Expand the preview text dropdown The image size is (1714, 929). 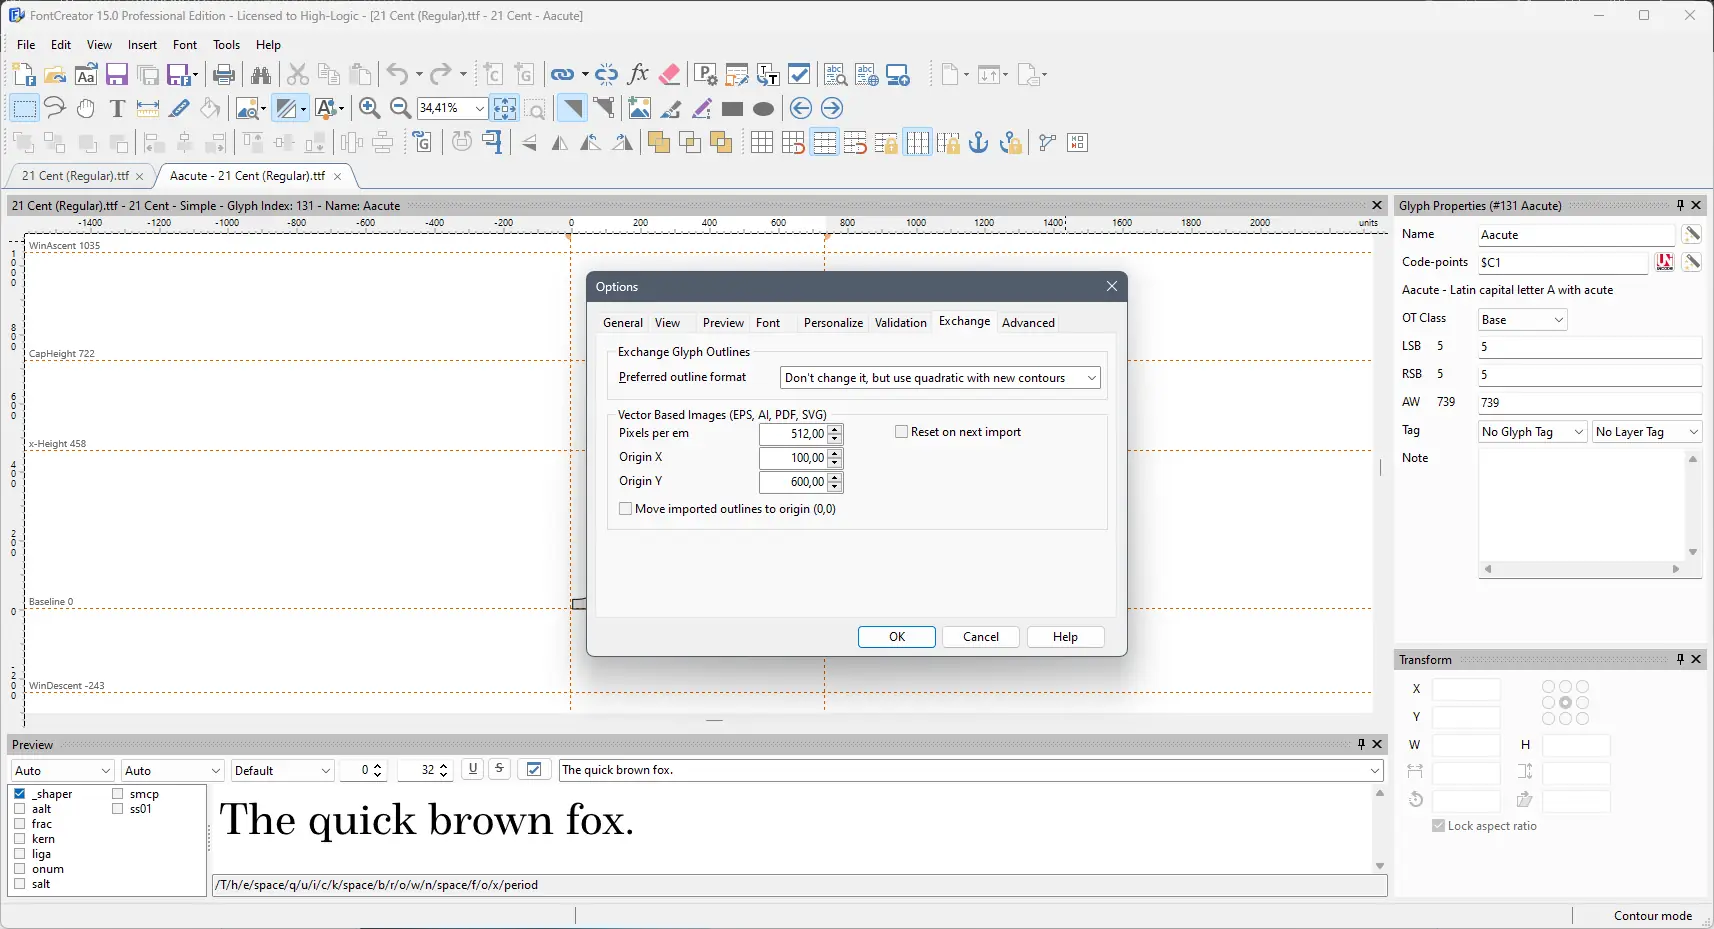pyautogui.click(x=1376, y=771)
